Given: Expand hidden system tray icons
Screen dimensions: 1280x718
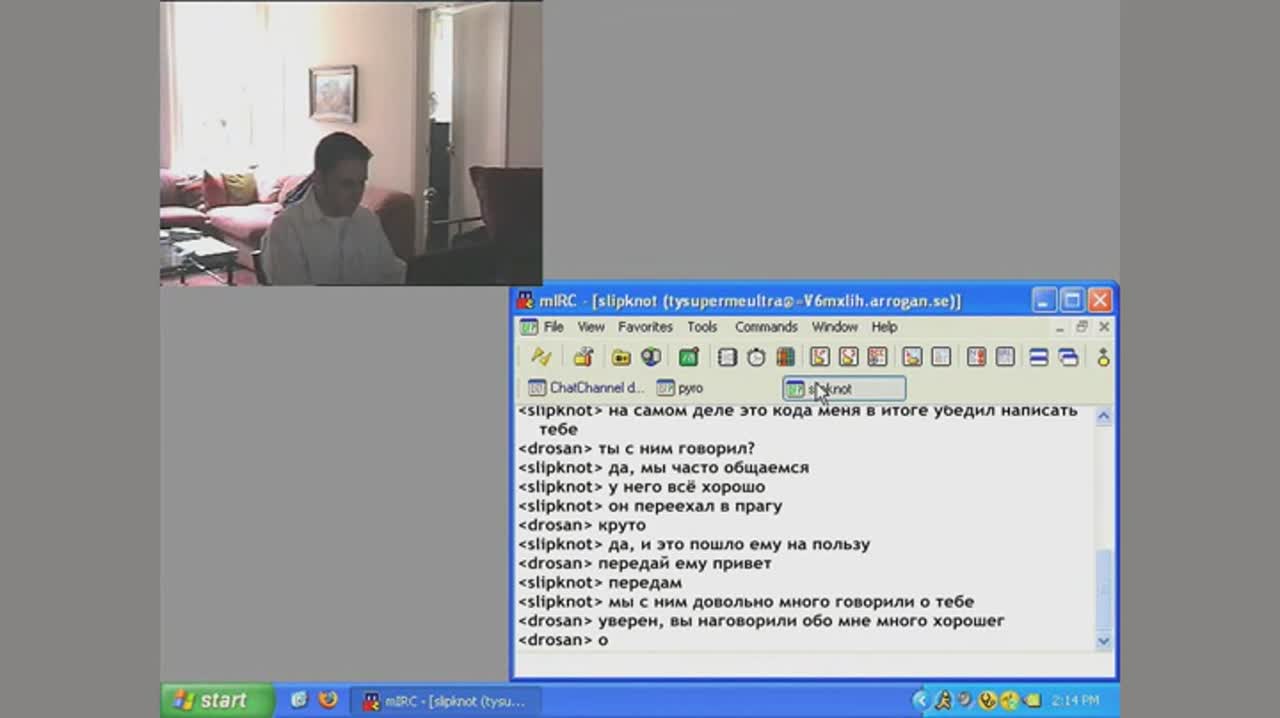Looking at the screenshot, I should click(920, 700).
